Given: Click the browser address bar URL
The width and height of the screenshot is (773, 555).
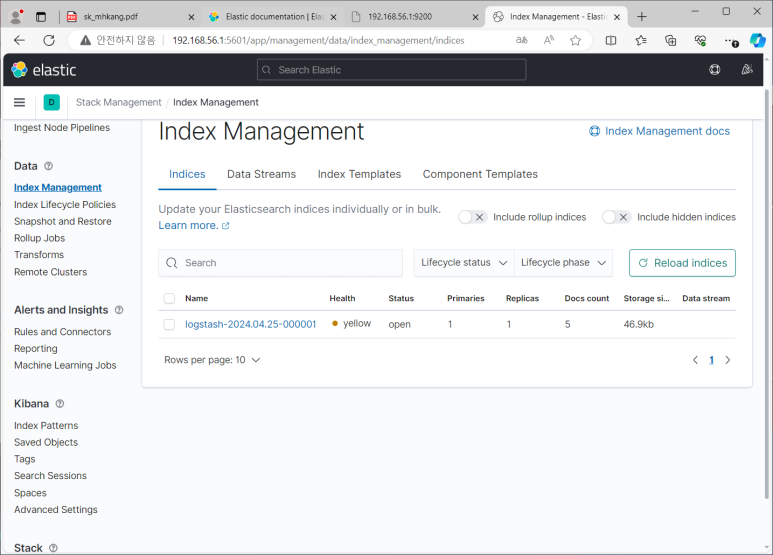Looking at the screenshot, I should tap(318, 40).
